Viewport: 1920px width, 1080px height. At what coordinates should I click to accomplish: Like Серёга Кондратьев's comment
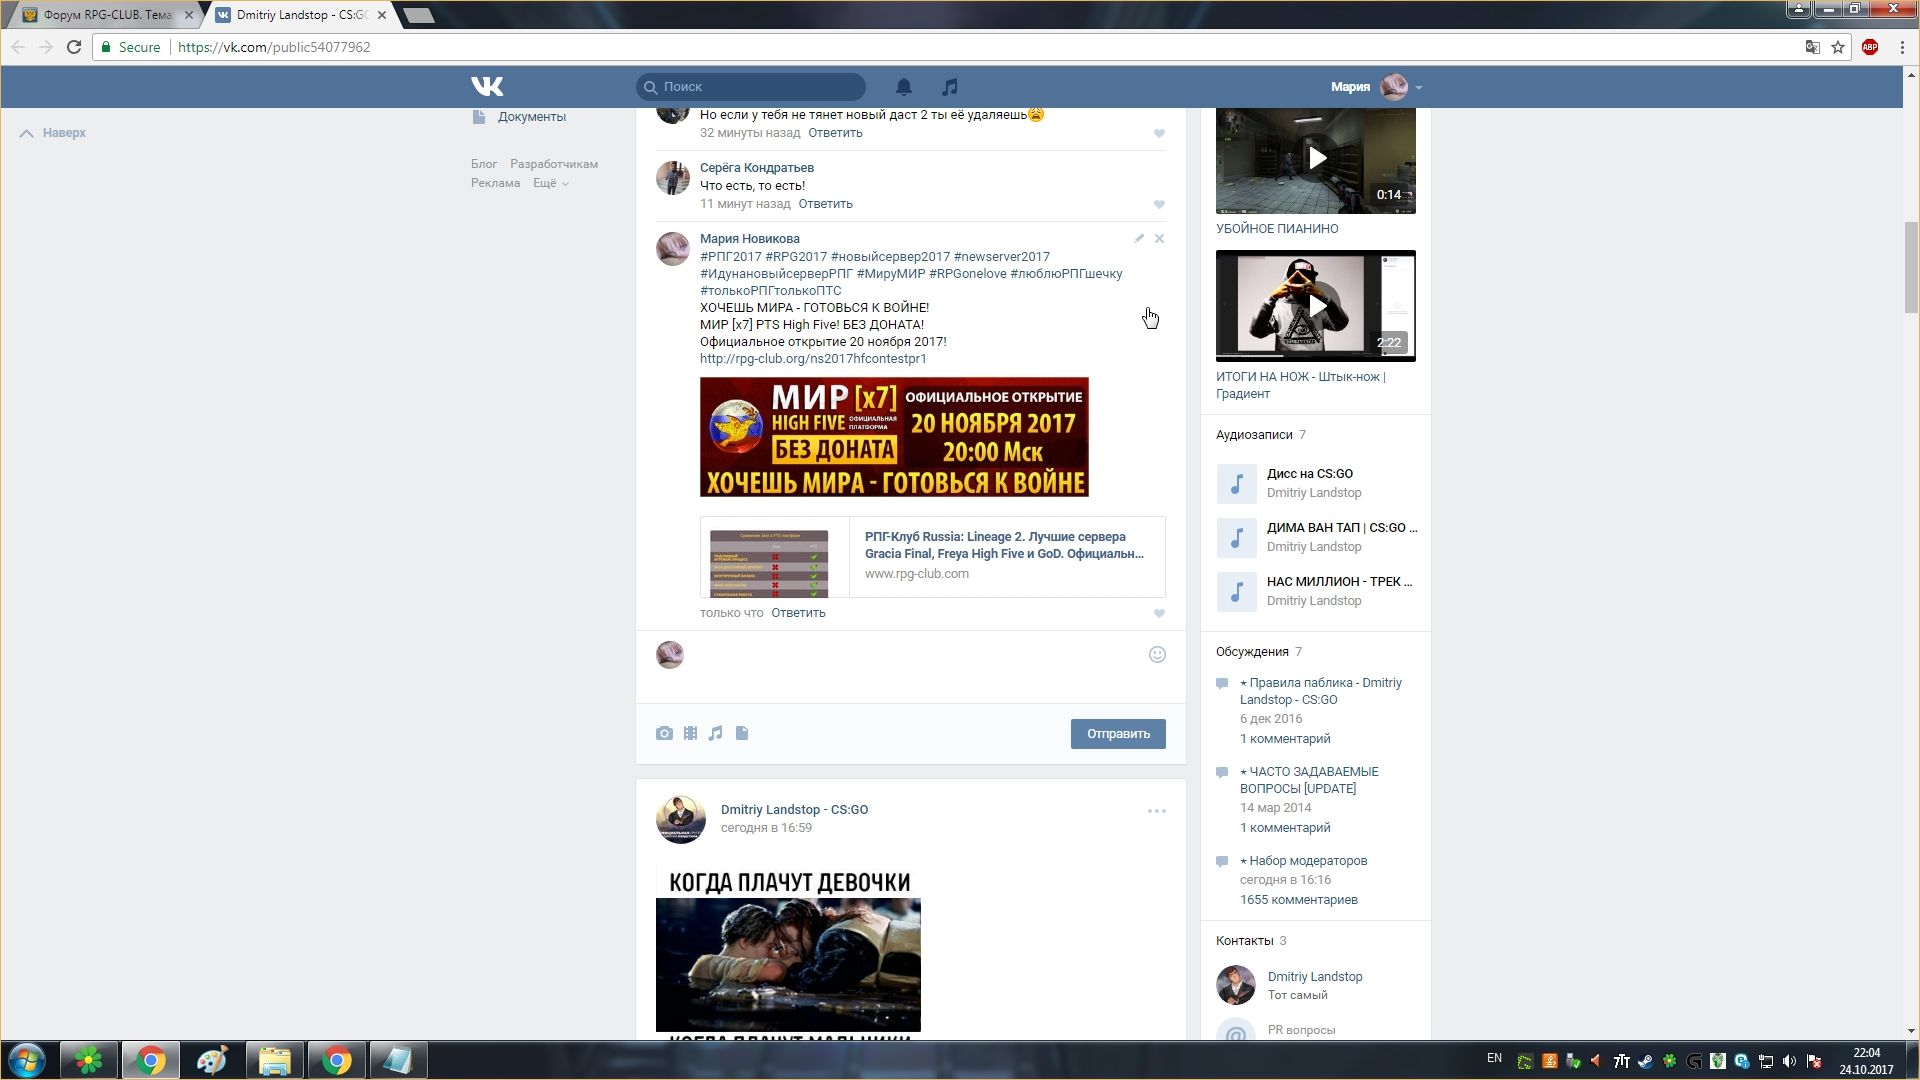pos(1159,204)
